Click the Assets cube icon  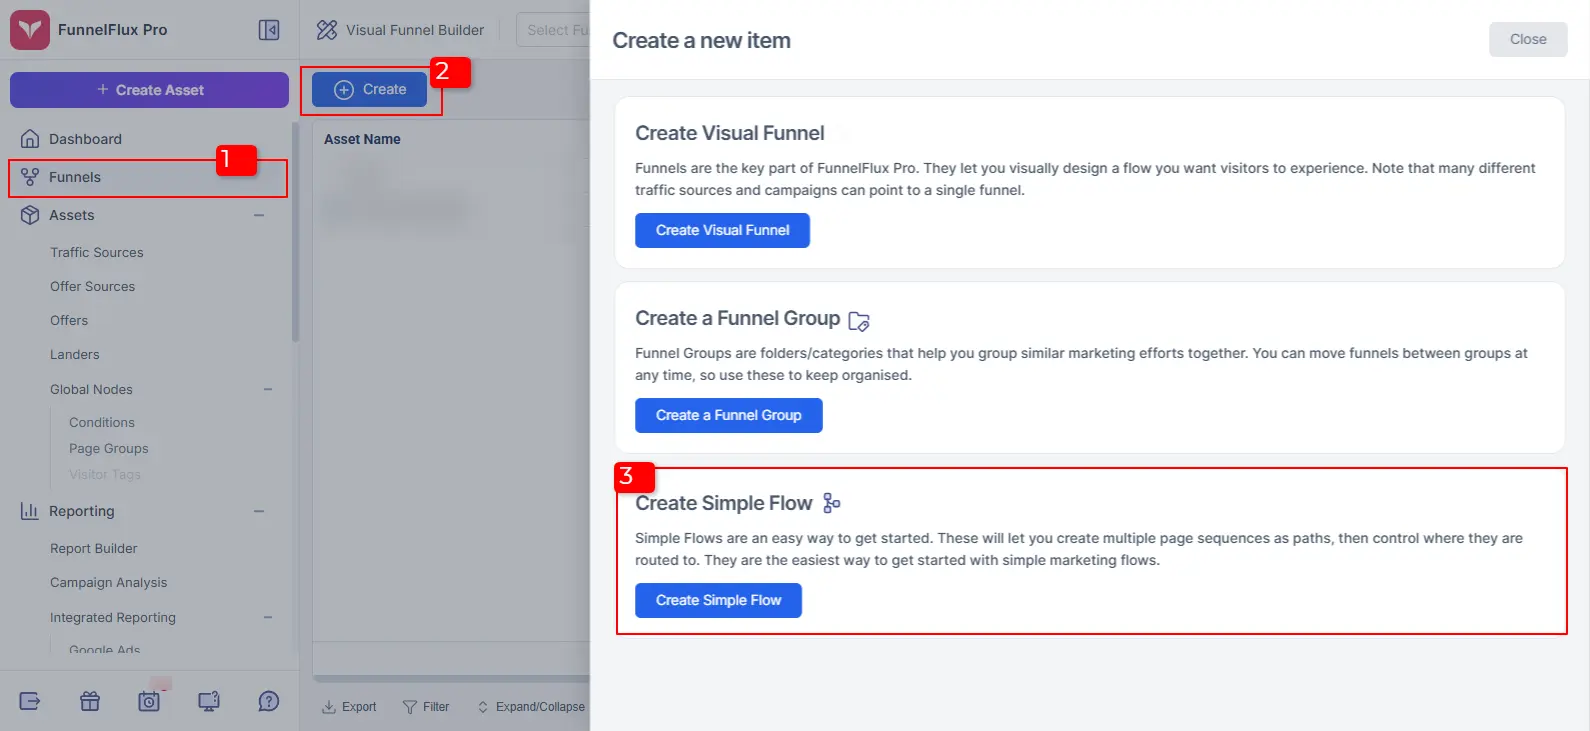[30, 215]
